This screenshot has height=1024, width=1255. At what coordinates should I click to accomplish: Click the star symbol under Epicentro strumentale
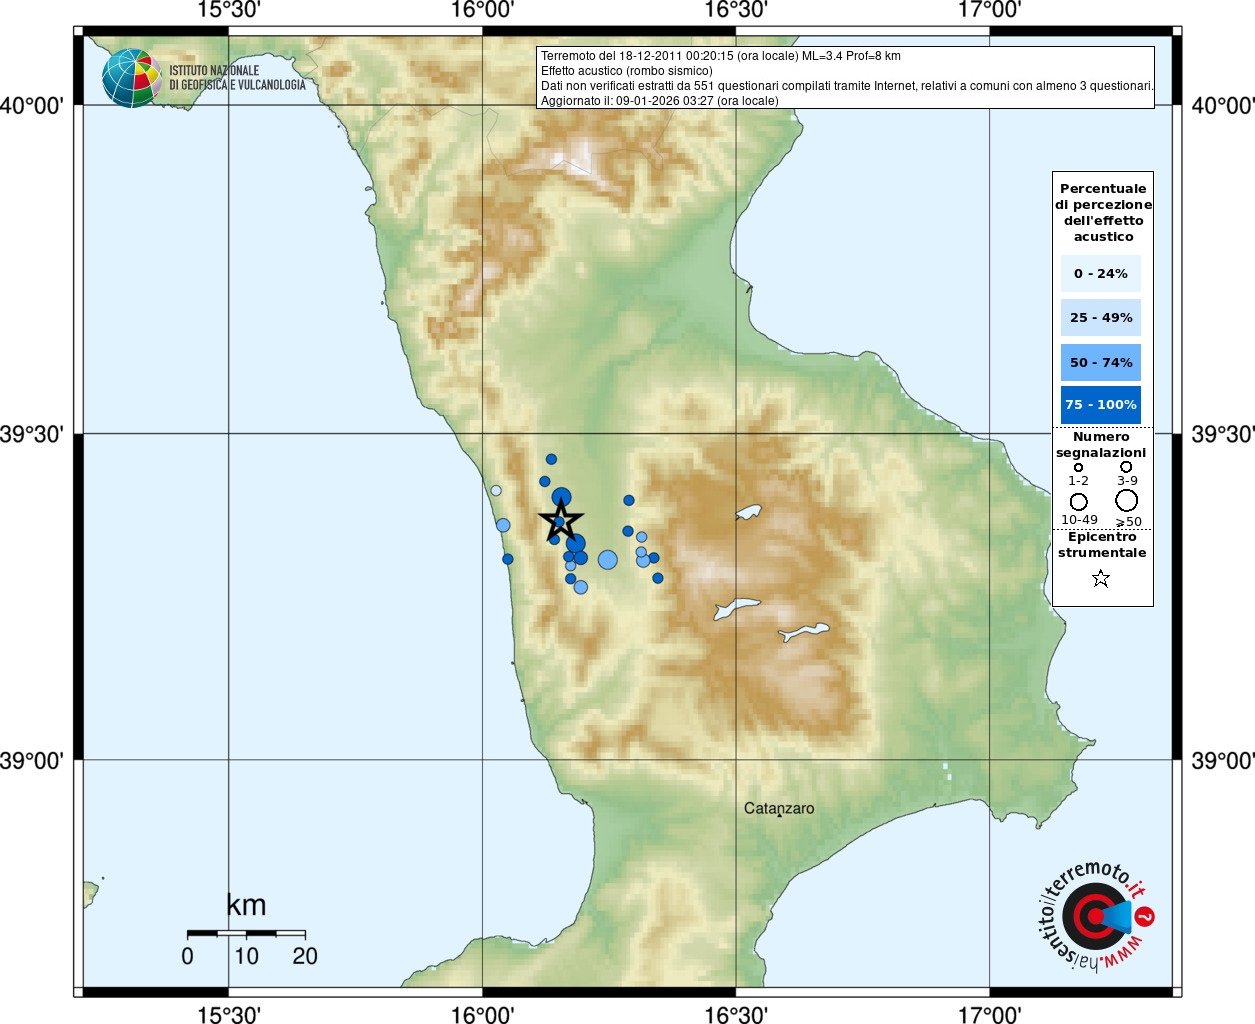pos(1101,578)
